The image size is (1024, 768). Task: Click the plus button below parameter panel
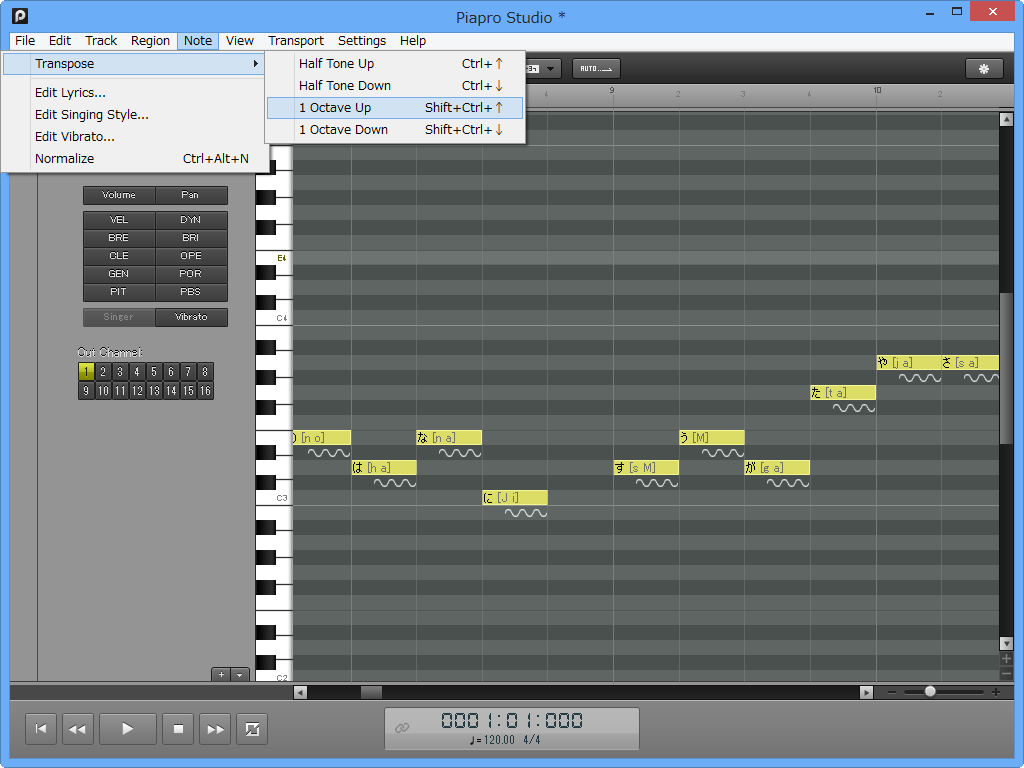(222, 675)
